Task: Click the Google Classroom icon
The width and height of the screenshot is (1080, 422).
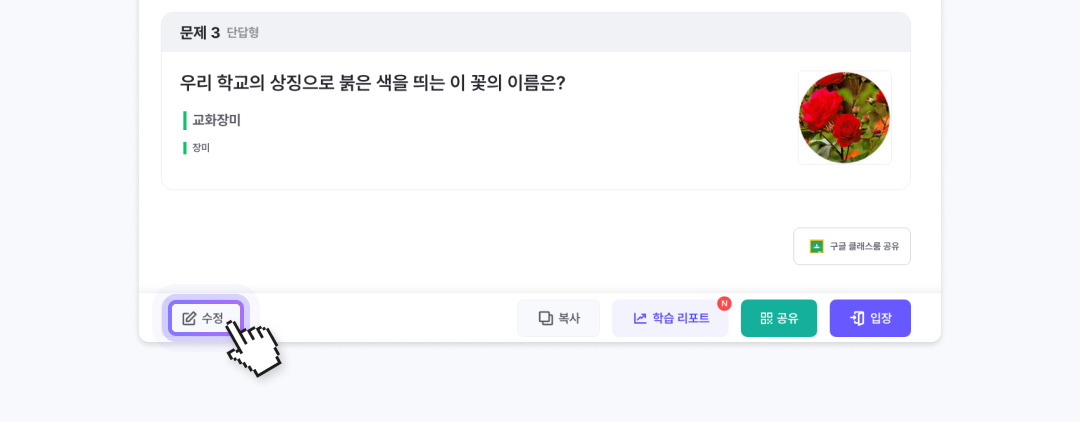Action: (x=816, y=246)
